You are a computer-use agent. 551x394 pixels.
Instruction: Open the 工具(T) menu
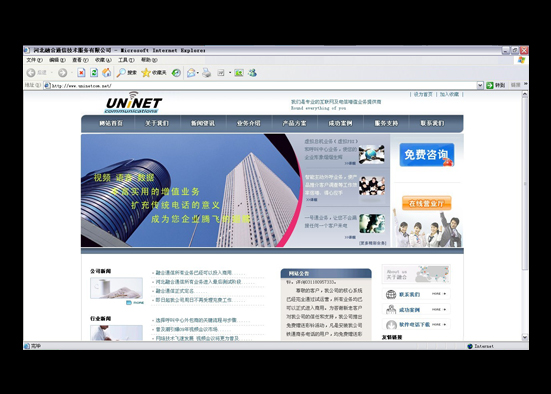click(x=126, y=60)
